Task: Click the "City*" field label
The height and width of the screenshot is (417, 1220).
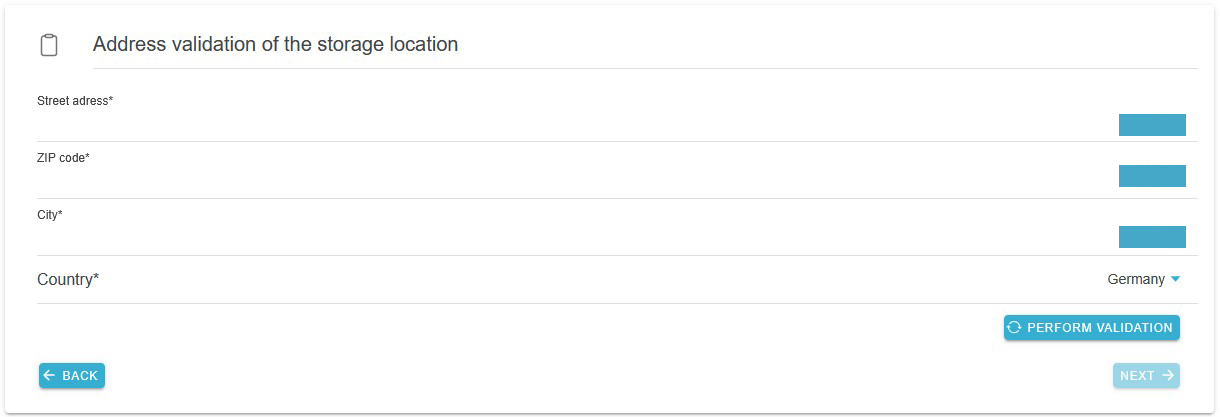Action: click(50, 215)
